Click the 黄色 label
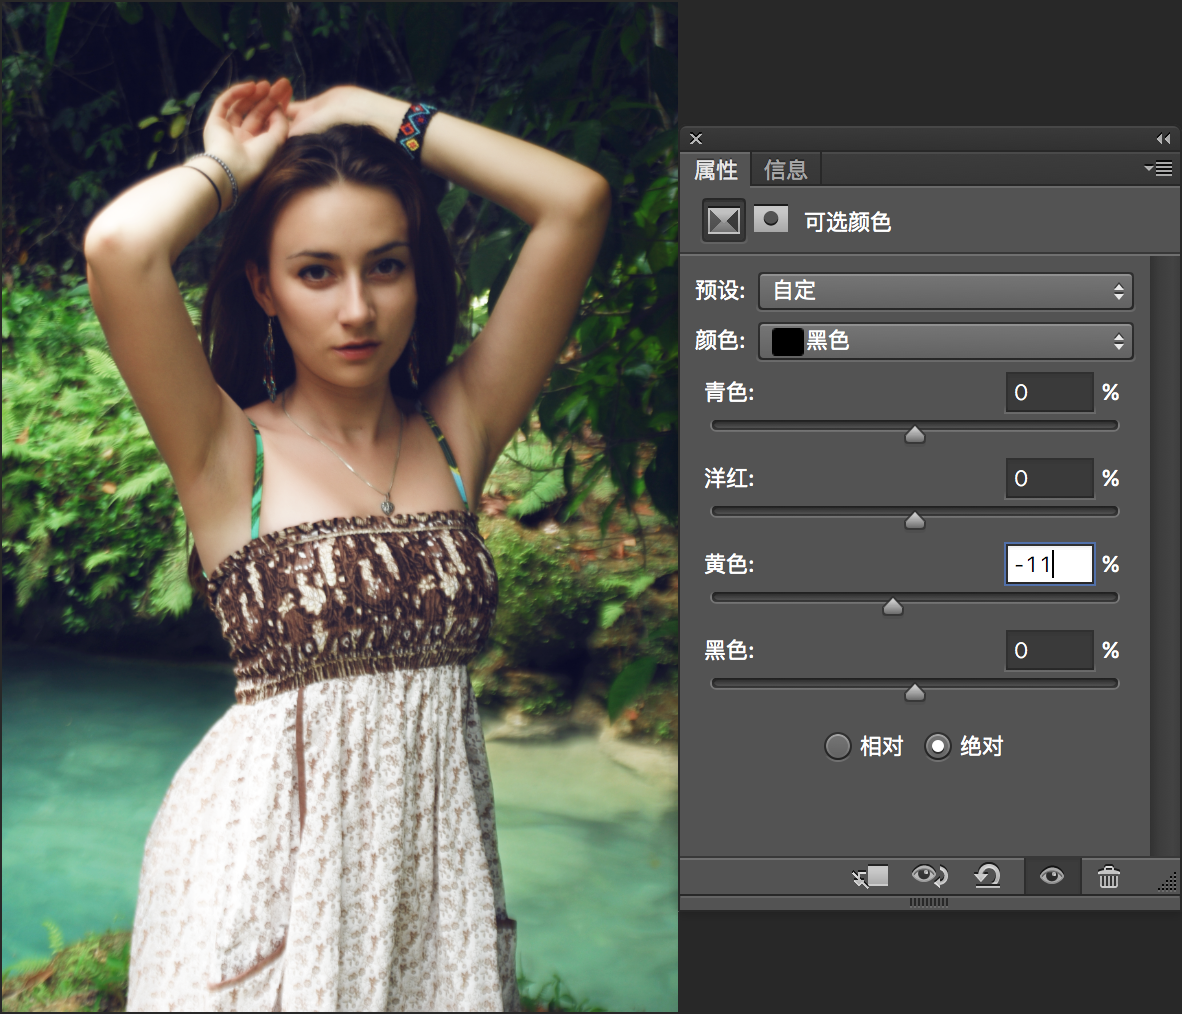The height and width of the screenshot is (1014, 1182). (729, 564)
